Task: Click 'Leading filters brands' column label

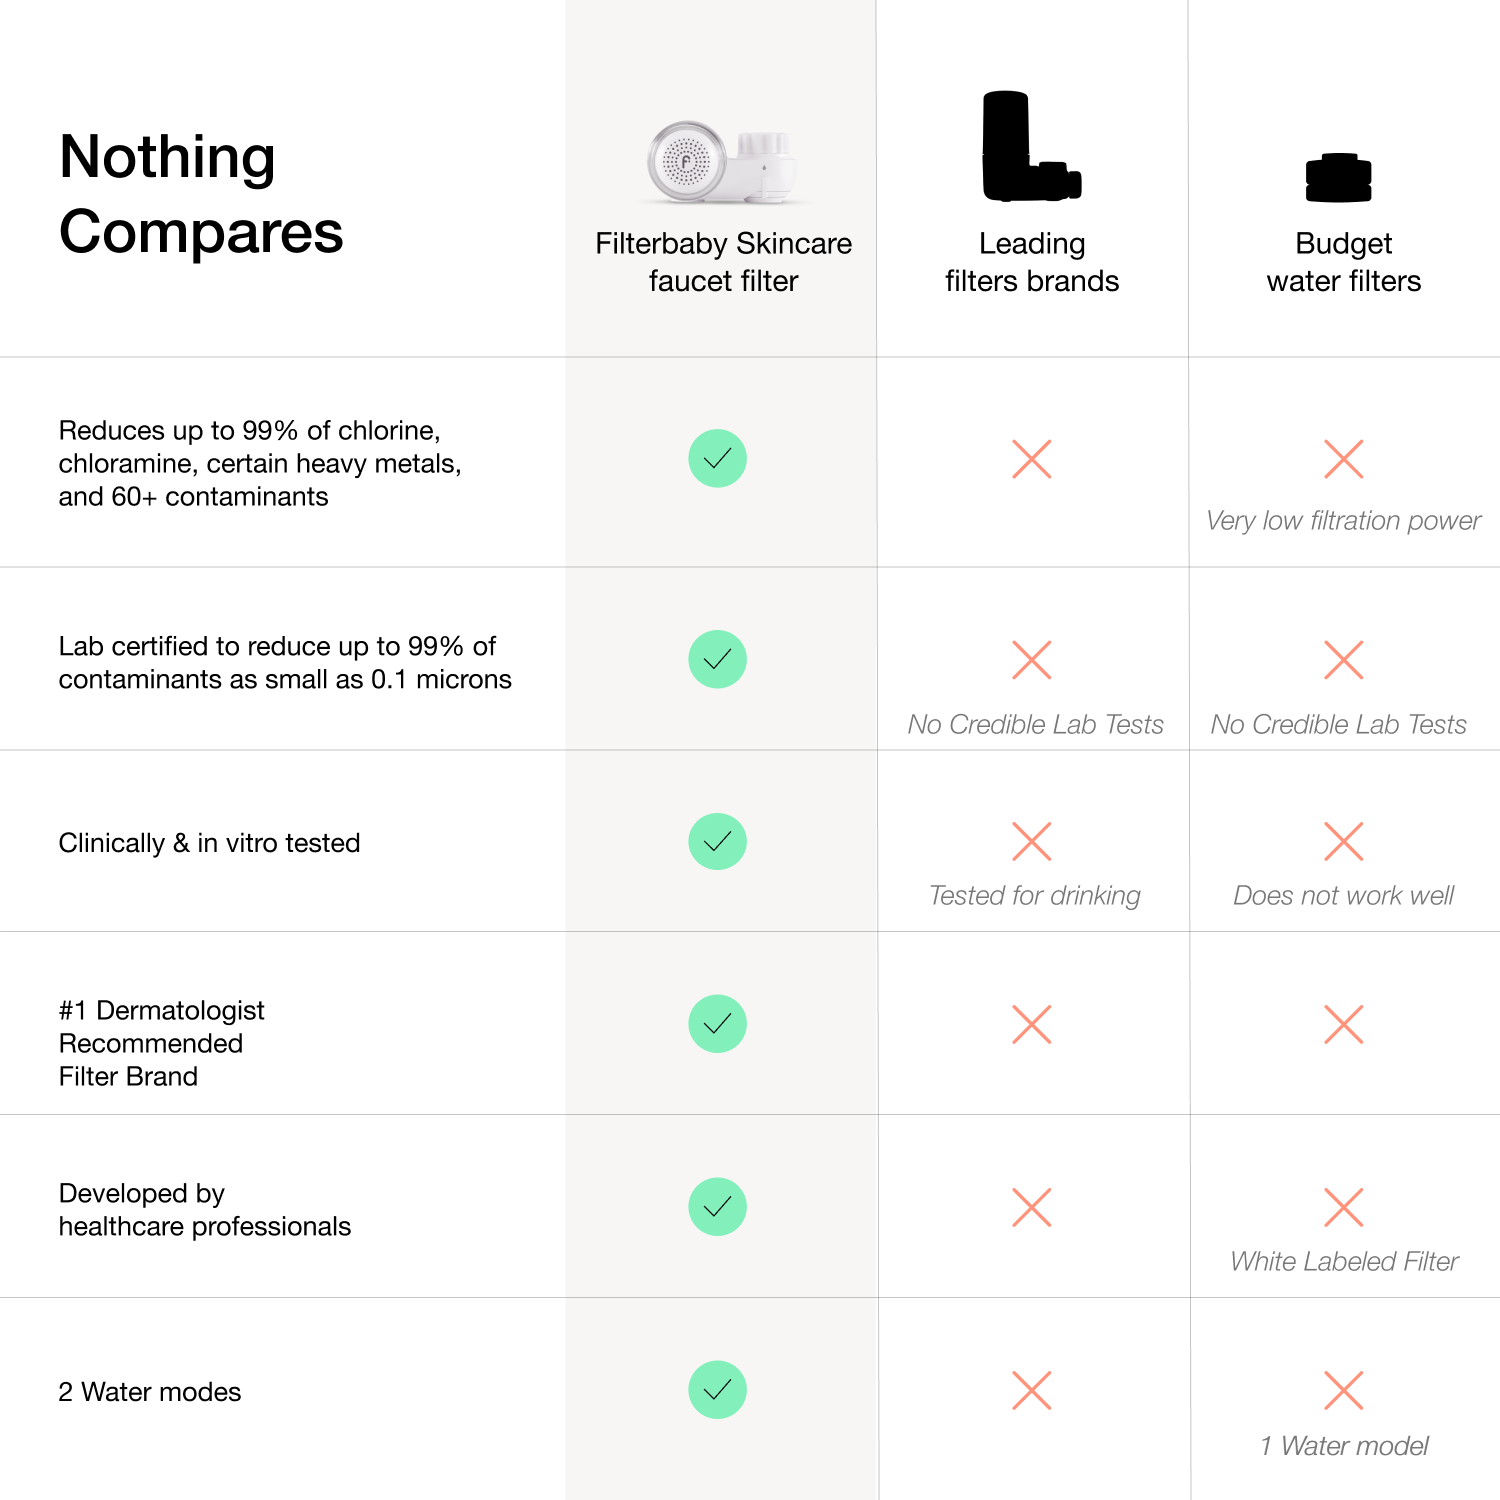Action: click(1032, 262)
